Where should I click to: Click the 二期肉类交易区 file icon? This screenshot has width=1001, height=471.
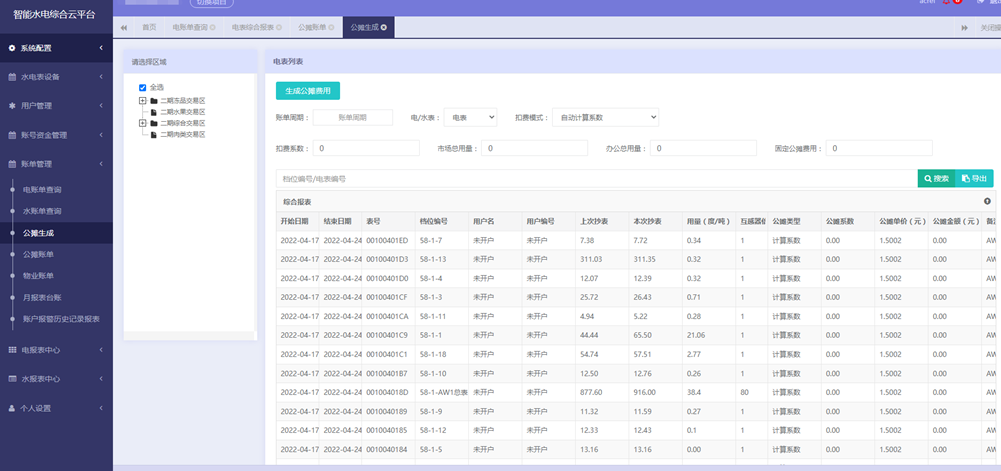[x=154, y=135]
